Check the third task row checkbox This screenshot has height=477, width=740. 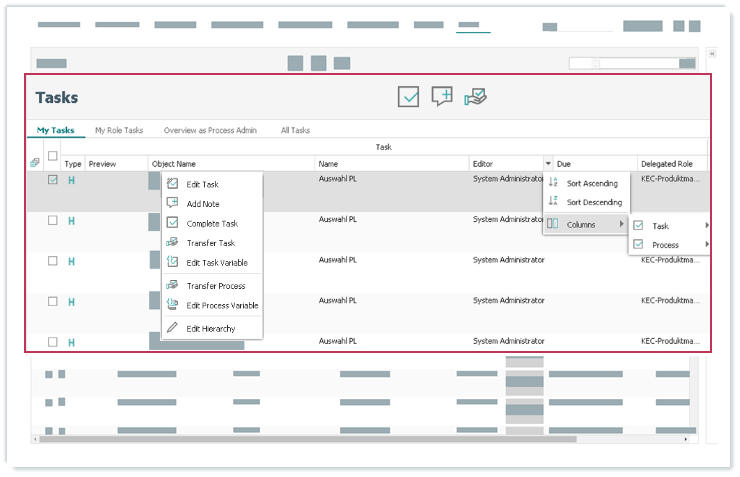coord(53,261)
